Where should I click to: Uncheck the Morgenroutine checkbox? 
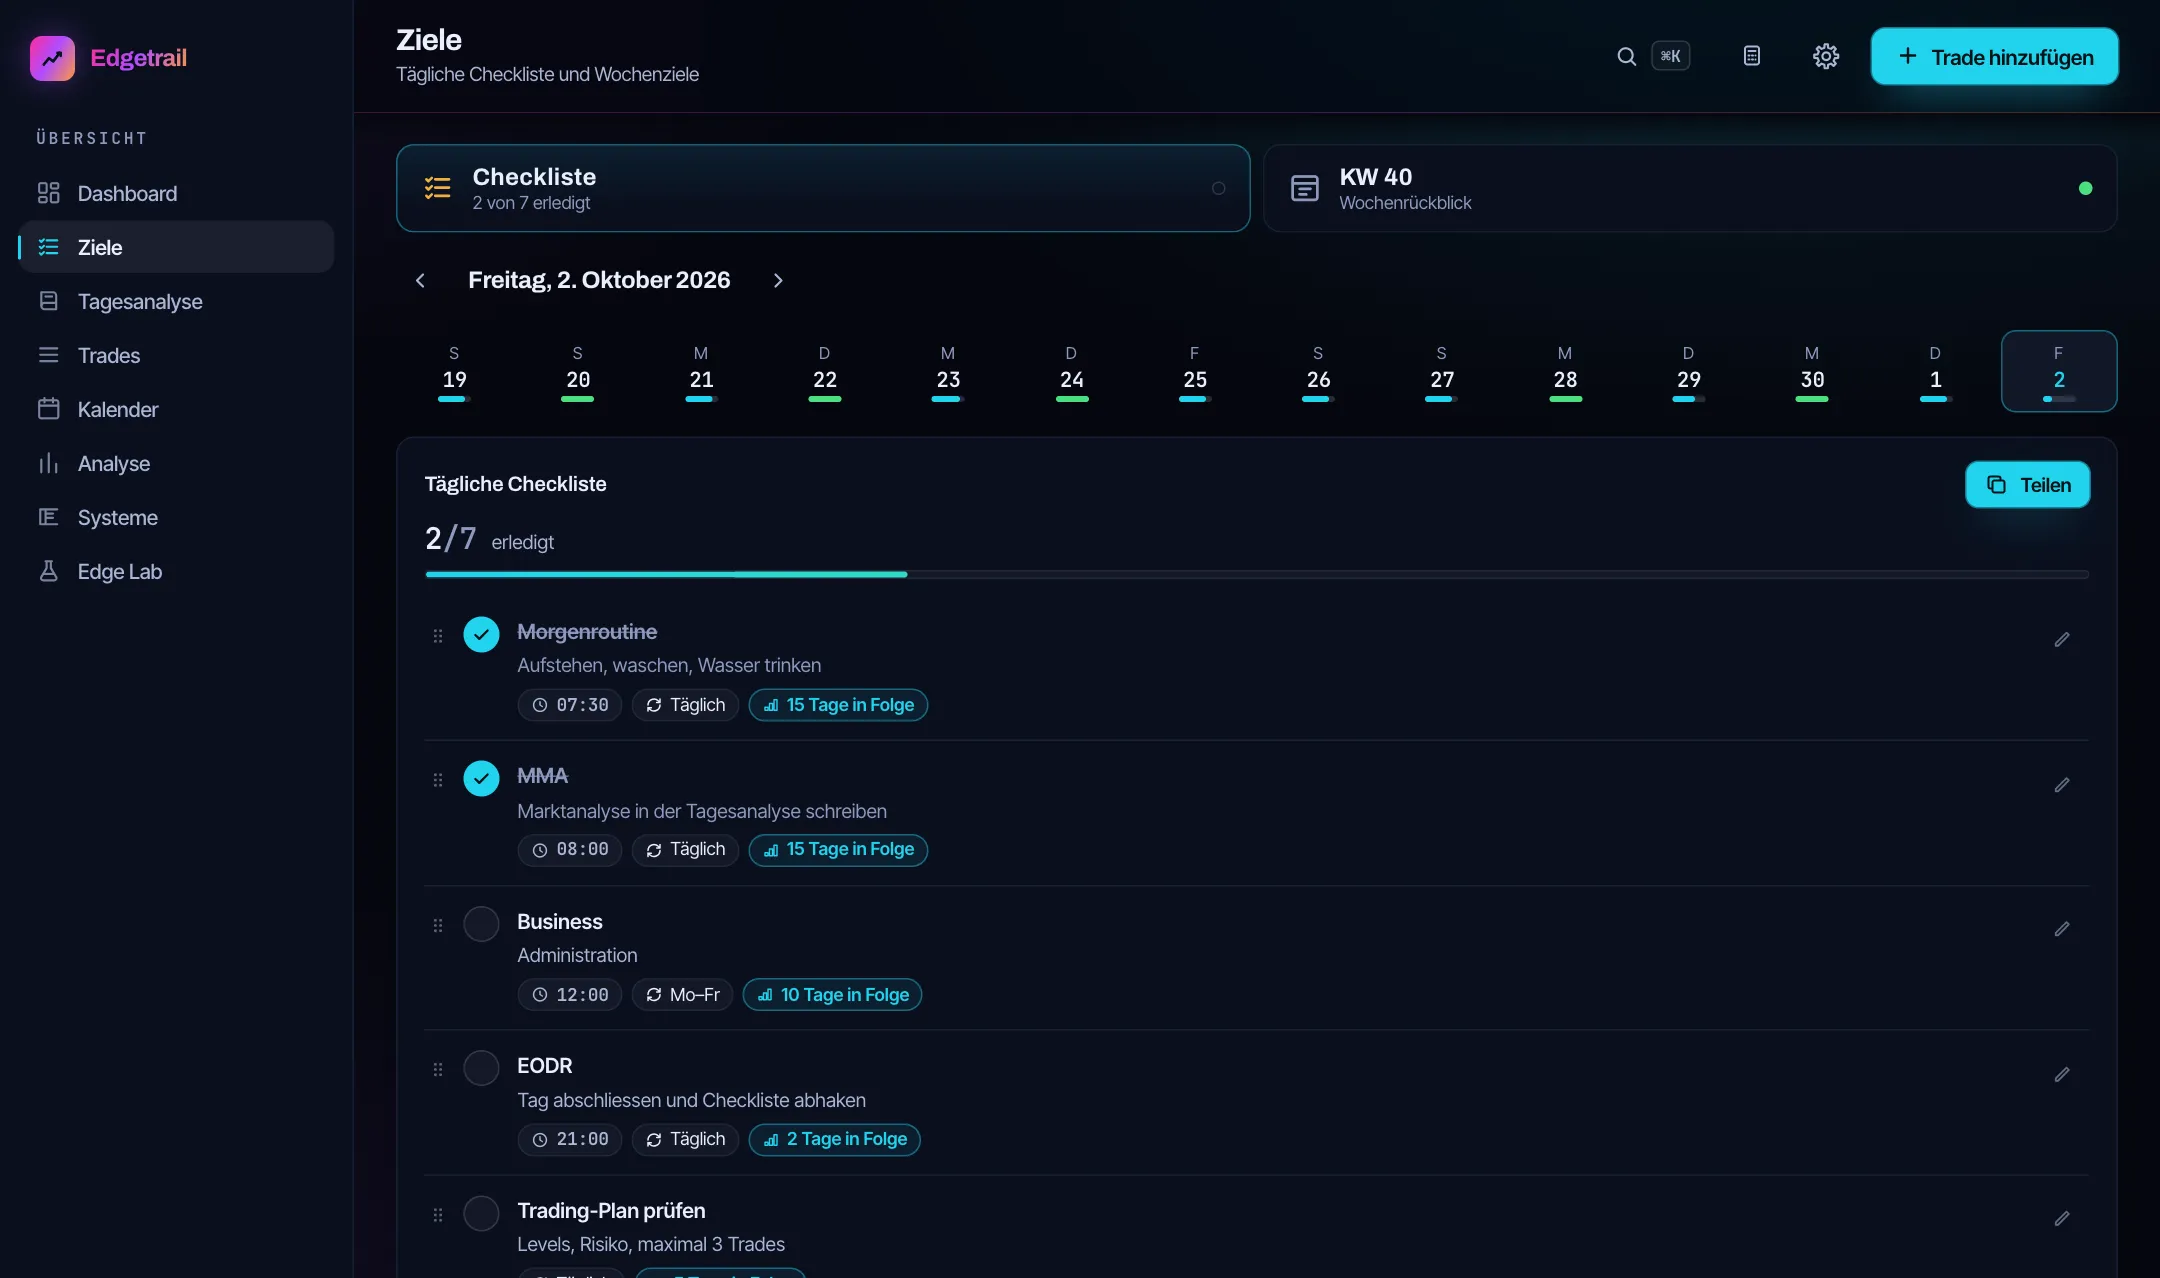[481, 634]
